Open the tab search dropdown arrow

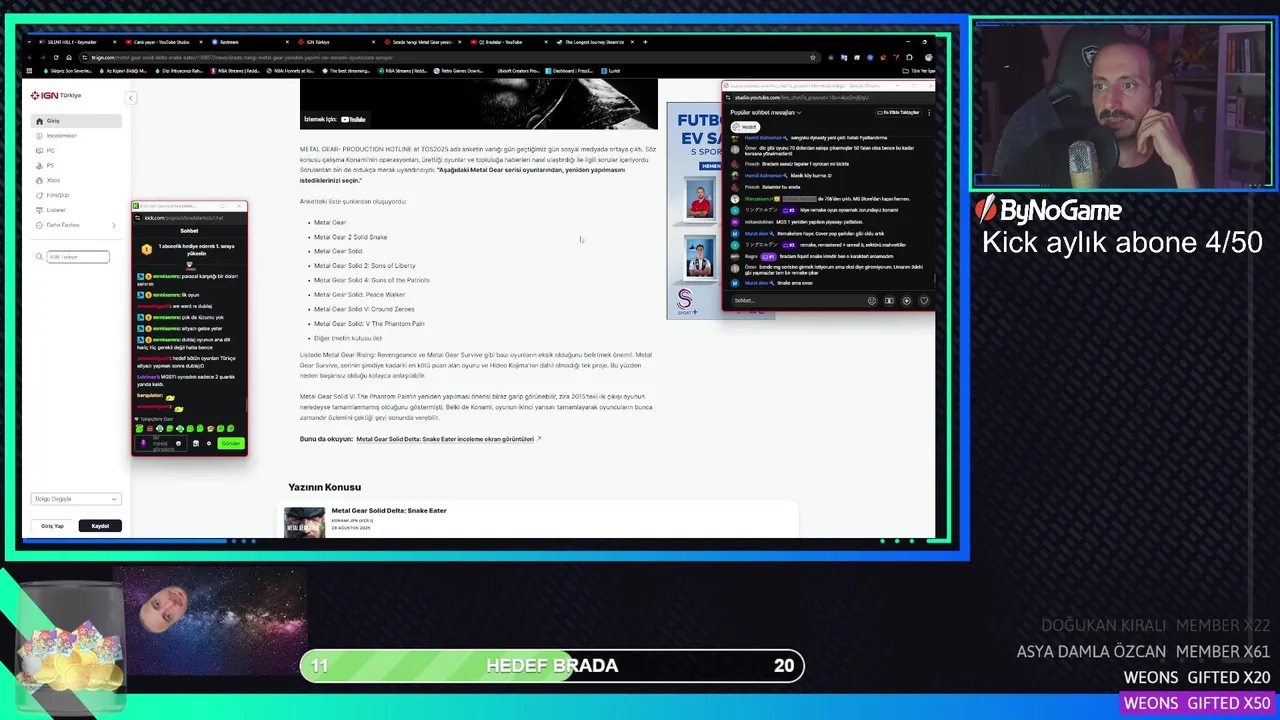pyautogui.click(x=29, y=42)
